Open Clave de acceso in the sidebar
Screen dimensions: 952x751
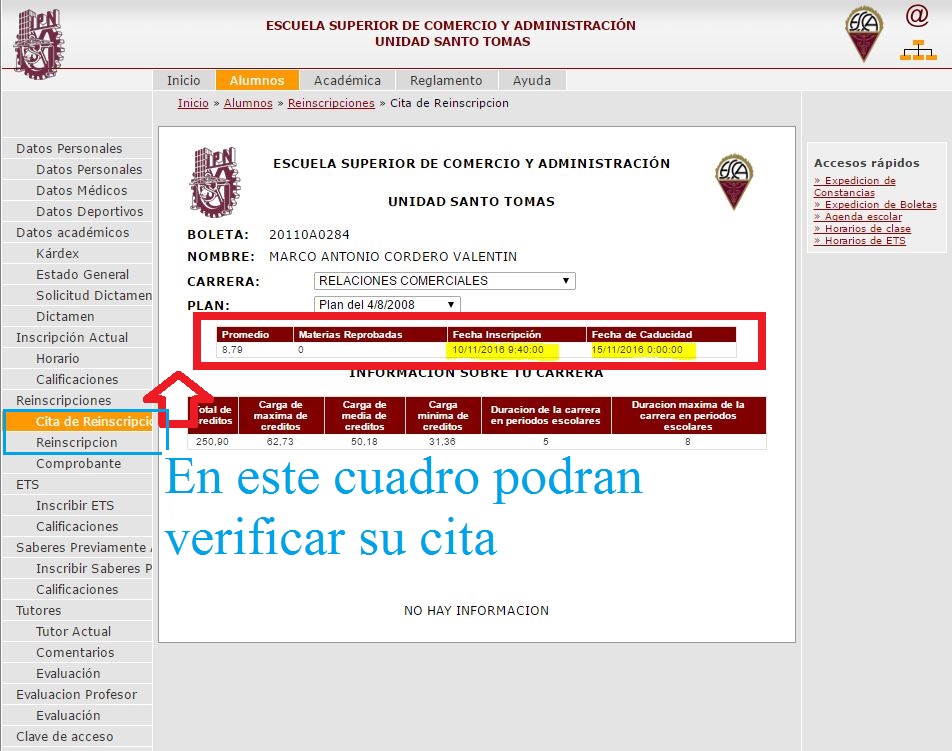(x=76, y=737)
